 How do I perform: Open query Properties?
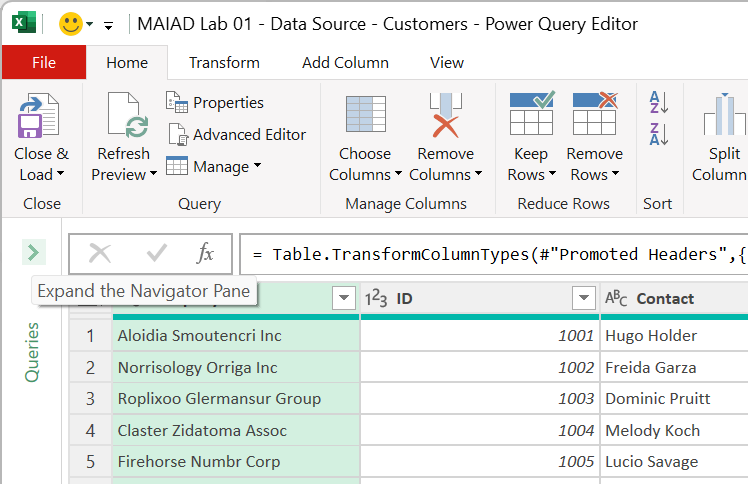tap(215, 103)
